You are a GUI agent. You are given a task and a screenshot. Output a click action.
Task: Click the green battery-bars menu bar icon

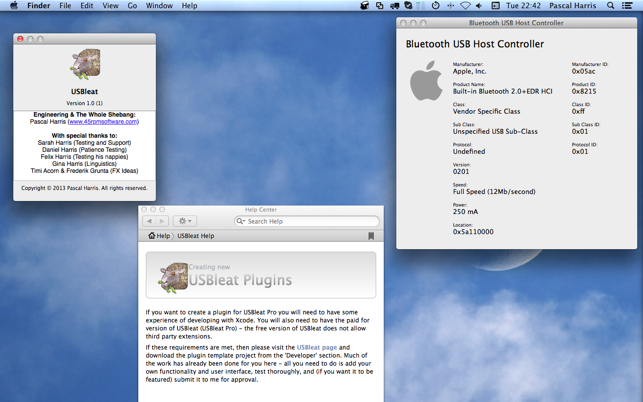pyautogui.click(x=421, y=6)
